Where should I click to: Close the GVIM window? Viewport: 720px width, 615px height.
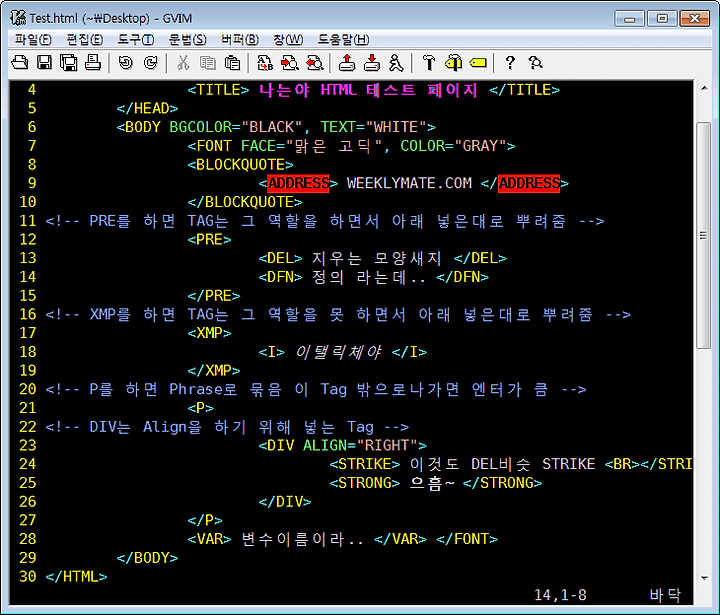(x=695, y=19)
